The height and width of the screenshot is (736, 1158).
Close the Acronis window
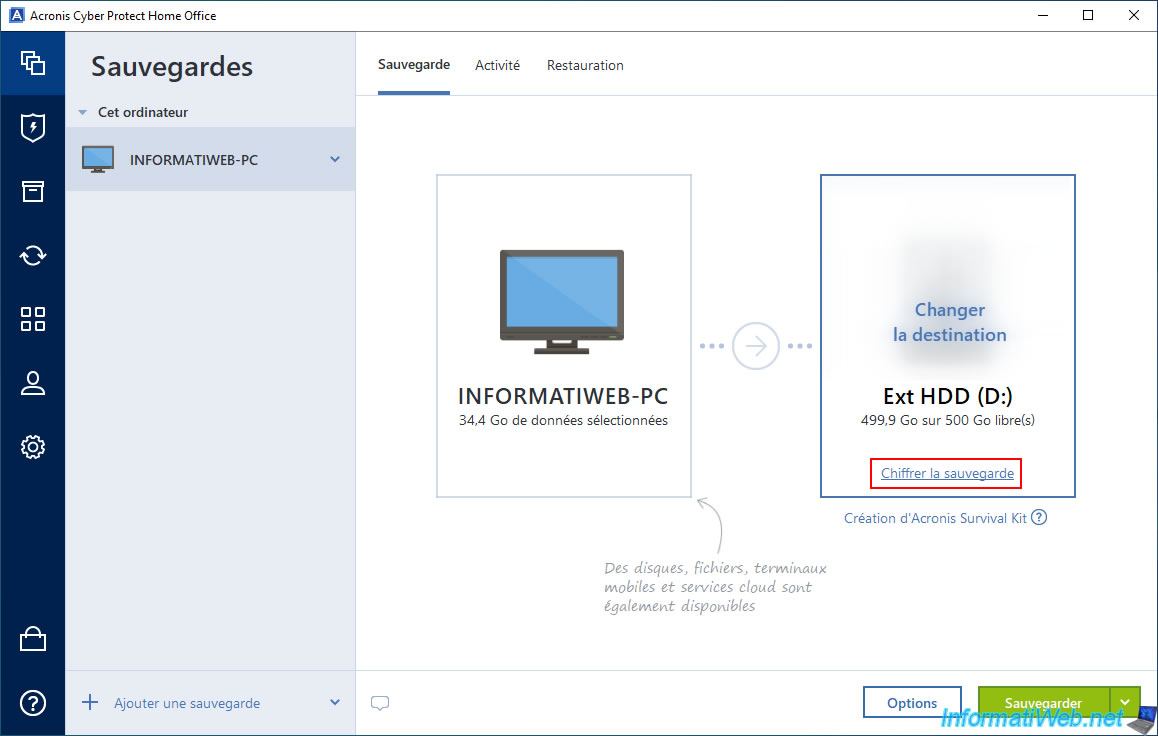pos(1134,16)
